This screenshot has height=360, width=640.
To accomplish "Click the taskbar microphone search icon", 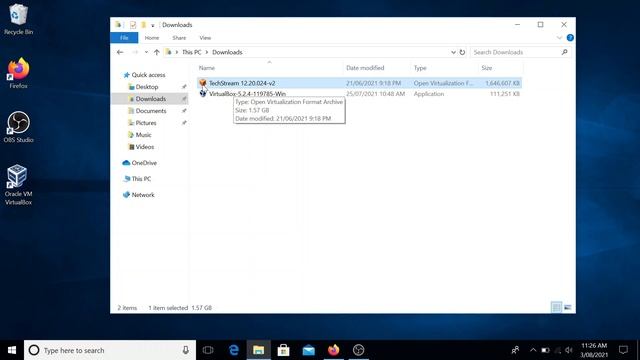I will tap(186, 350).
